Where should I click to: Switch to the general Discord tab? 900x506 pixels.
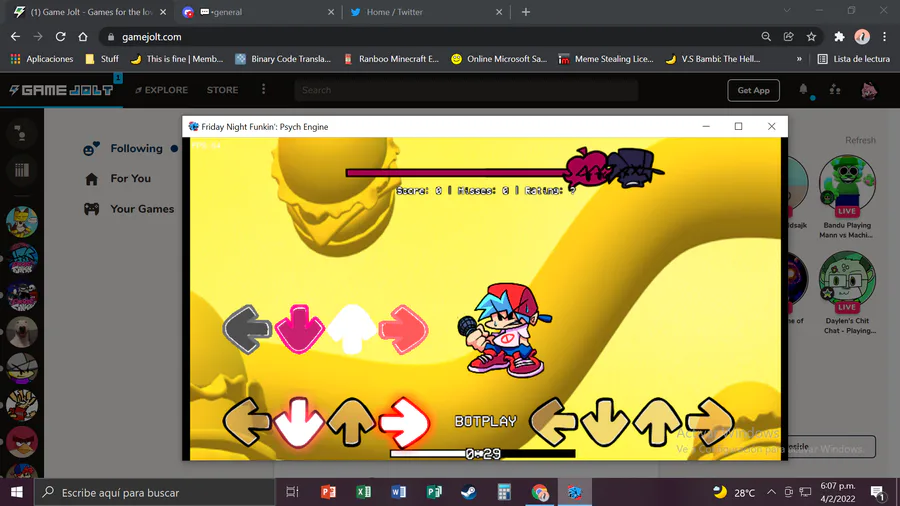pos(257,12)
